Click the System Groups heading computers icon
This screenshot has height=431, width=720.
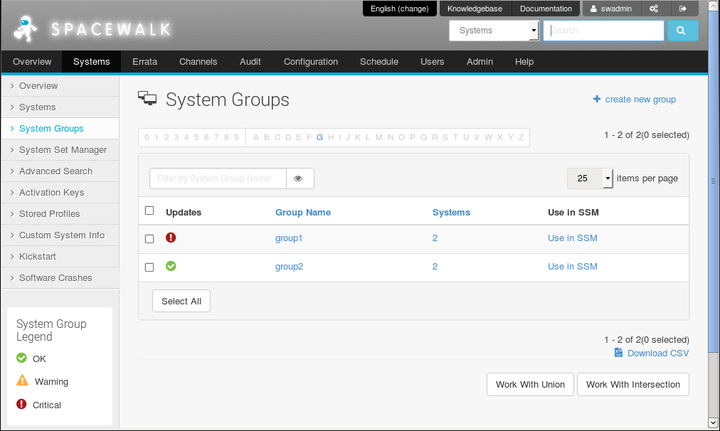click(x=147, y=98)
